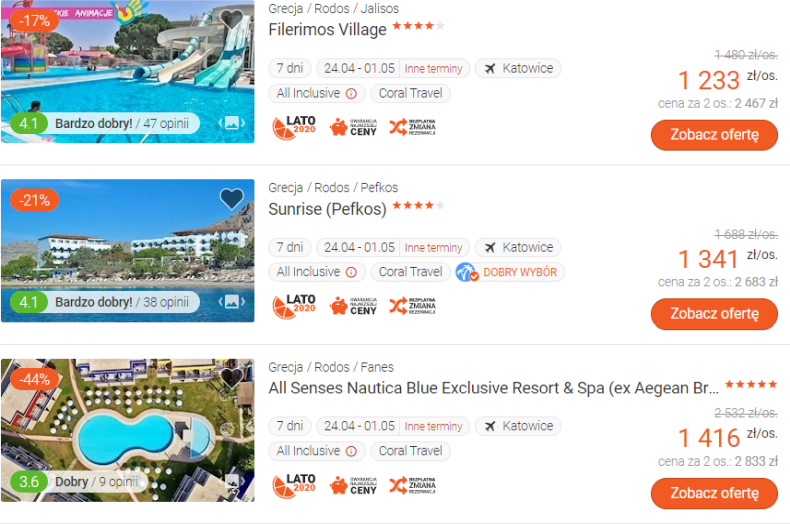790x524 pixels.
Task: Expand Inne terminy for Filerimos Village
Action: pyautogui.click(x=433, y=69)
